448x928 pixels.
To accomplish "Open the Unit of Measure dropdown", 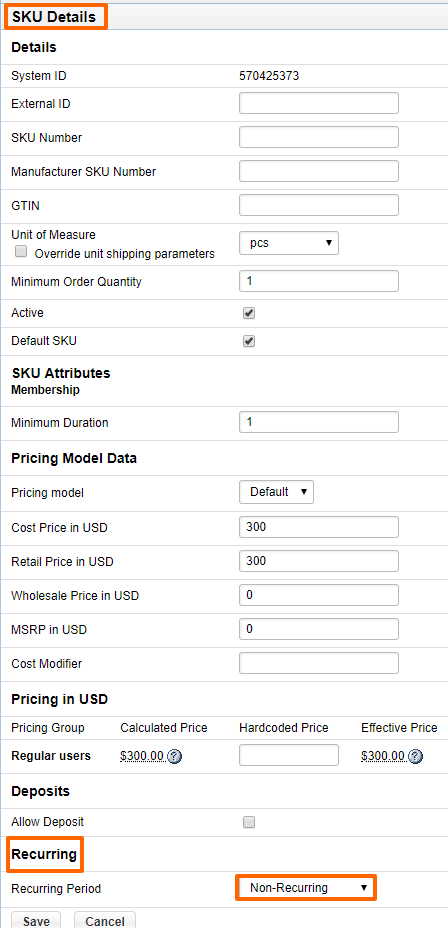I will tap(289, 243).
